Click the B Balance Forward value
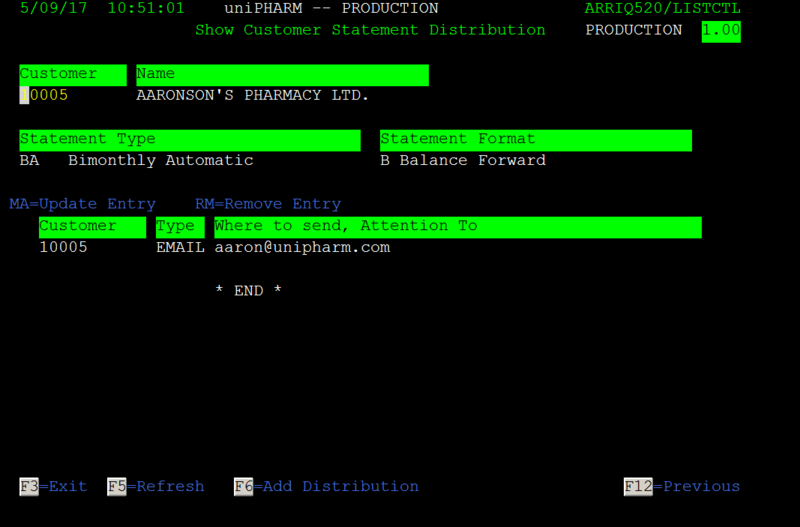Screen dimensions: 800x527 [x=463, y=160]
